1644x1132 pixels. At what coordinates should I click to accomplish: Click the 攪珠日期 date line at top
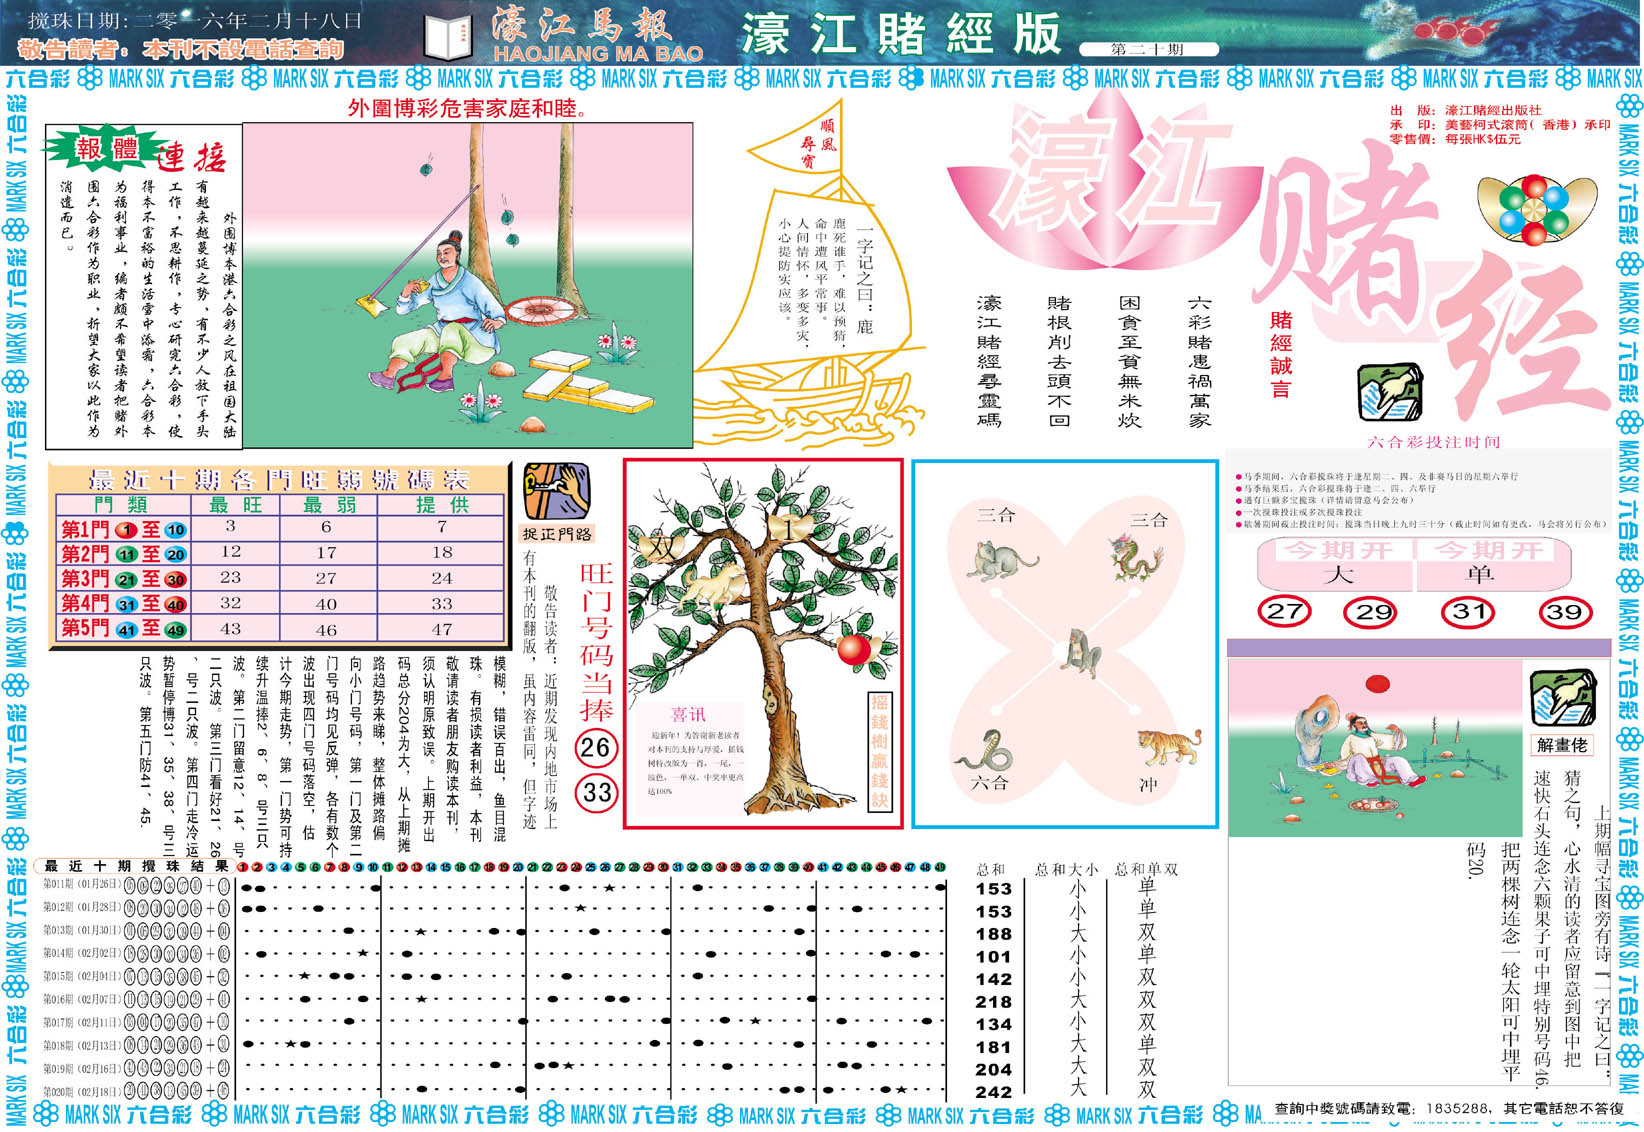tap(195, 20)
